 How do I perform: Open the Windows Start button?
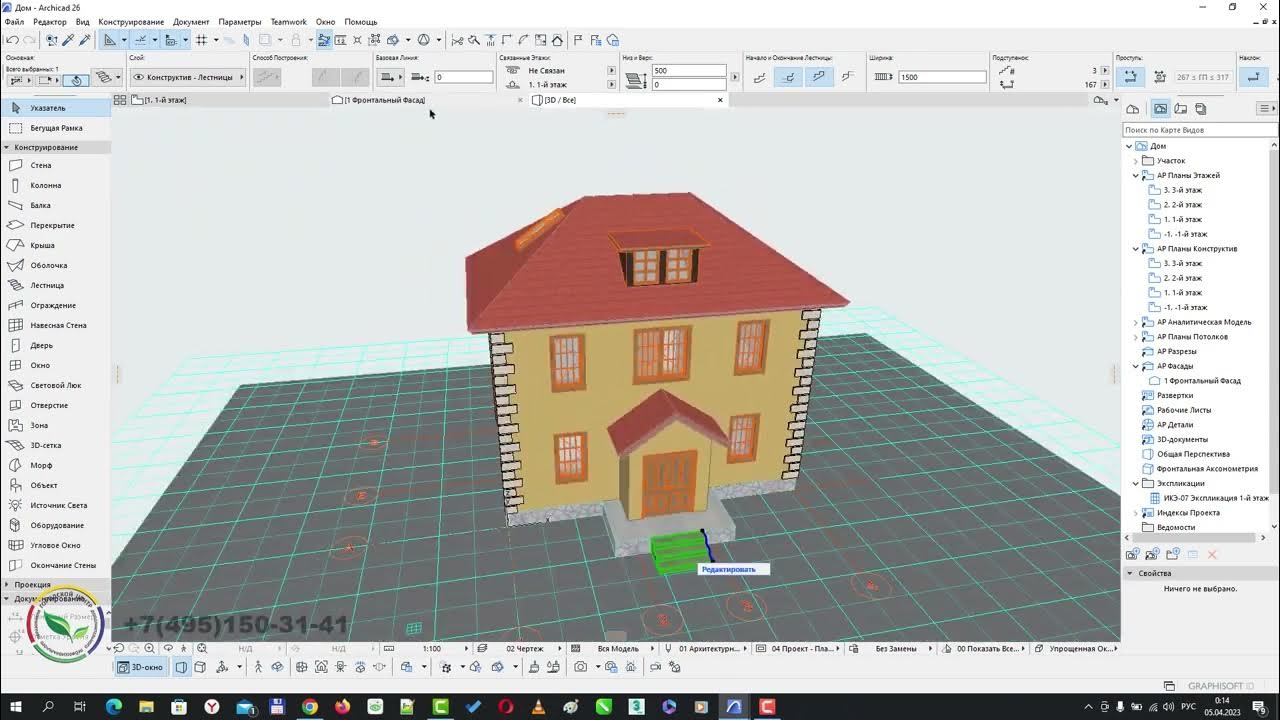tap(16, 707)
